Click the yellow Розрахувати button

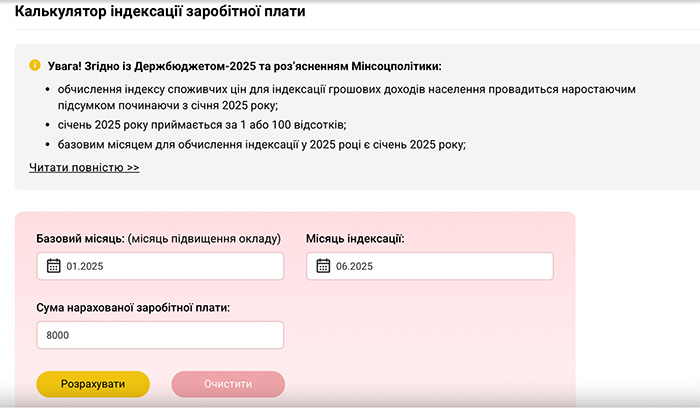pos(93,384)
